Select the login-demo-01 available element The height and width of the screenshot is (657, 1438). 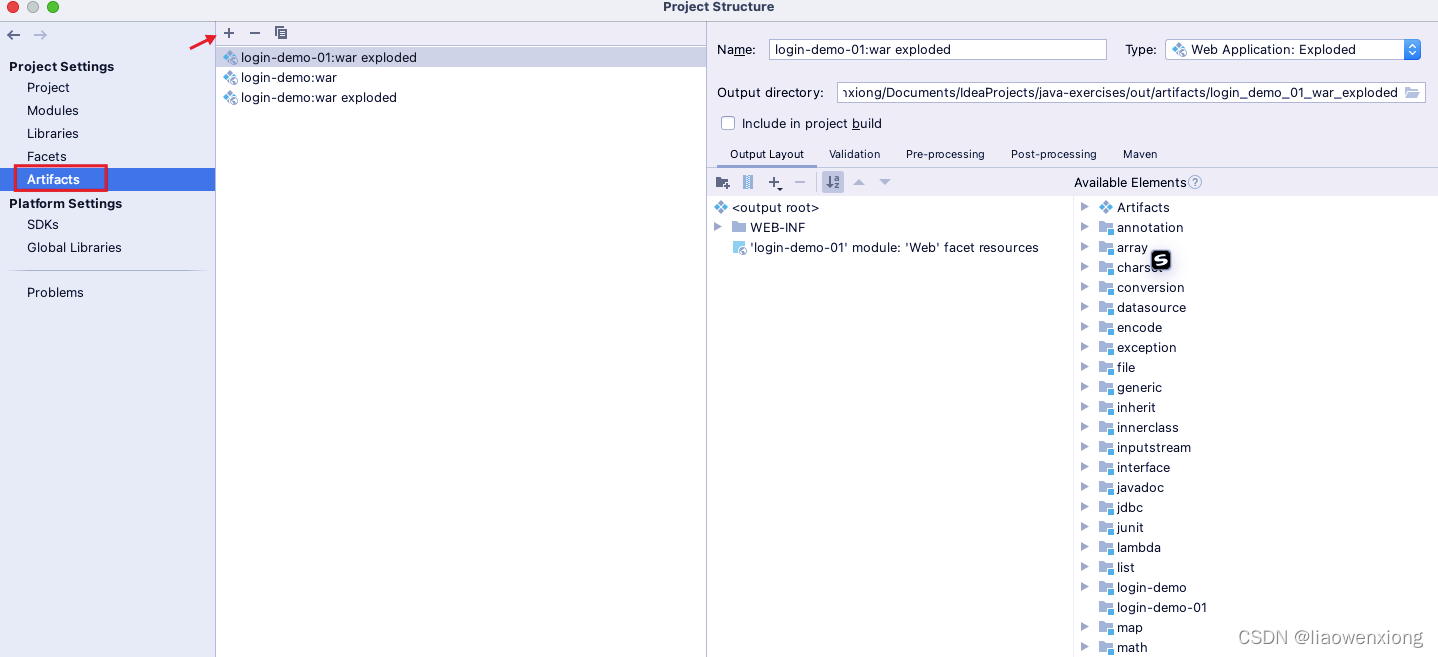[1161, 608]
